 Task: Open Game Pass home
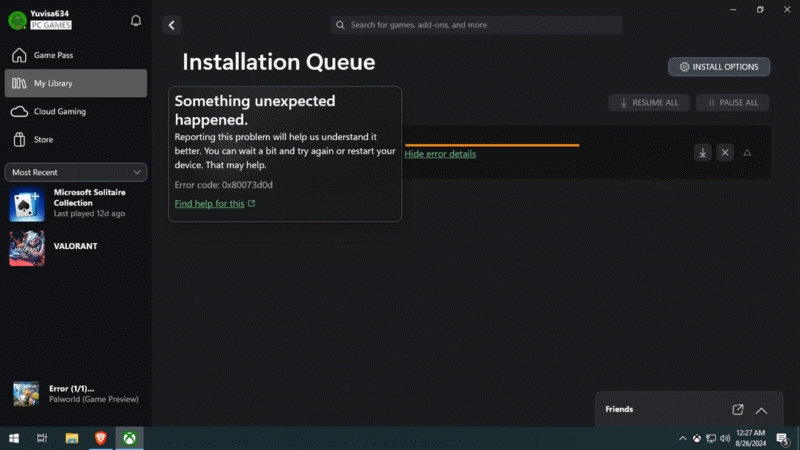click(x=76, y=55)
